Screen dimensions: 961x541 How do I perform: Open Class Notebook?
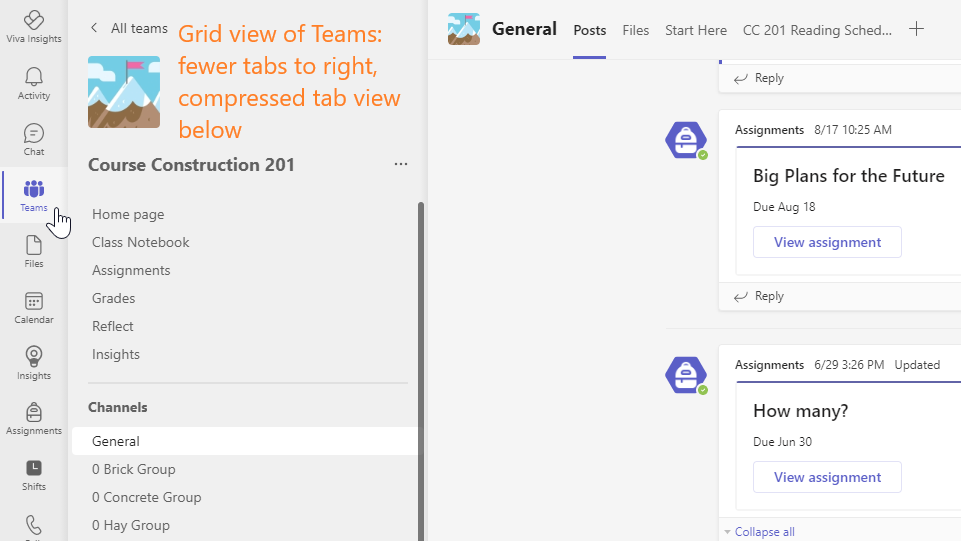tap(140, 243)
